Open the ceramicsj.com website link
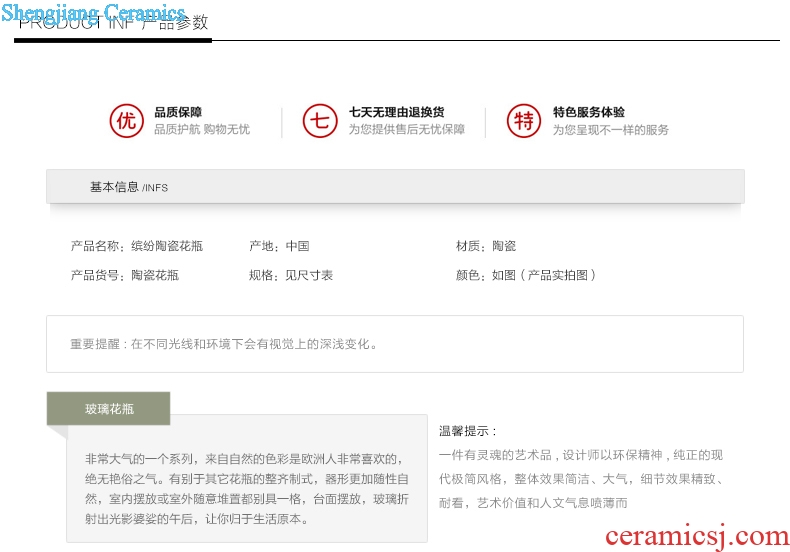The image size is (790, 552). click(x=696, y=536)
